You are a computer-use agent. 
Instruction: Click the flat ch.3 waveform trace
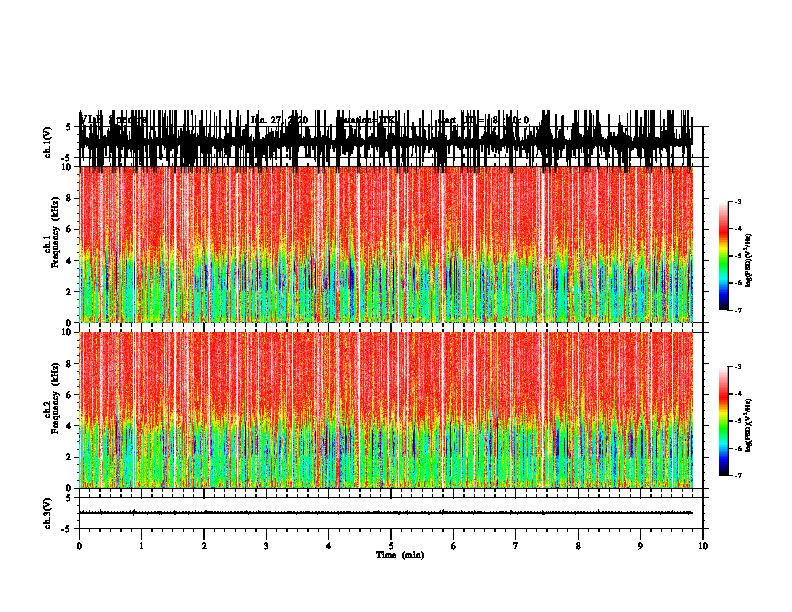(386, 513)
